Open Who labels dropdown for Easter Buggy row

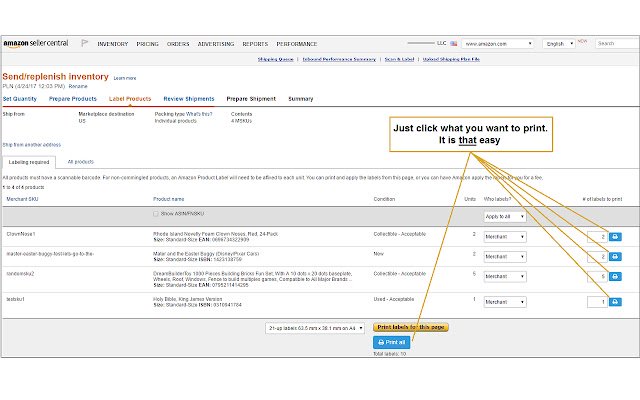click(x=505, y=257)
